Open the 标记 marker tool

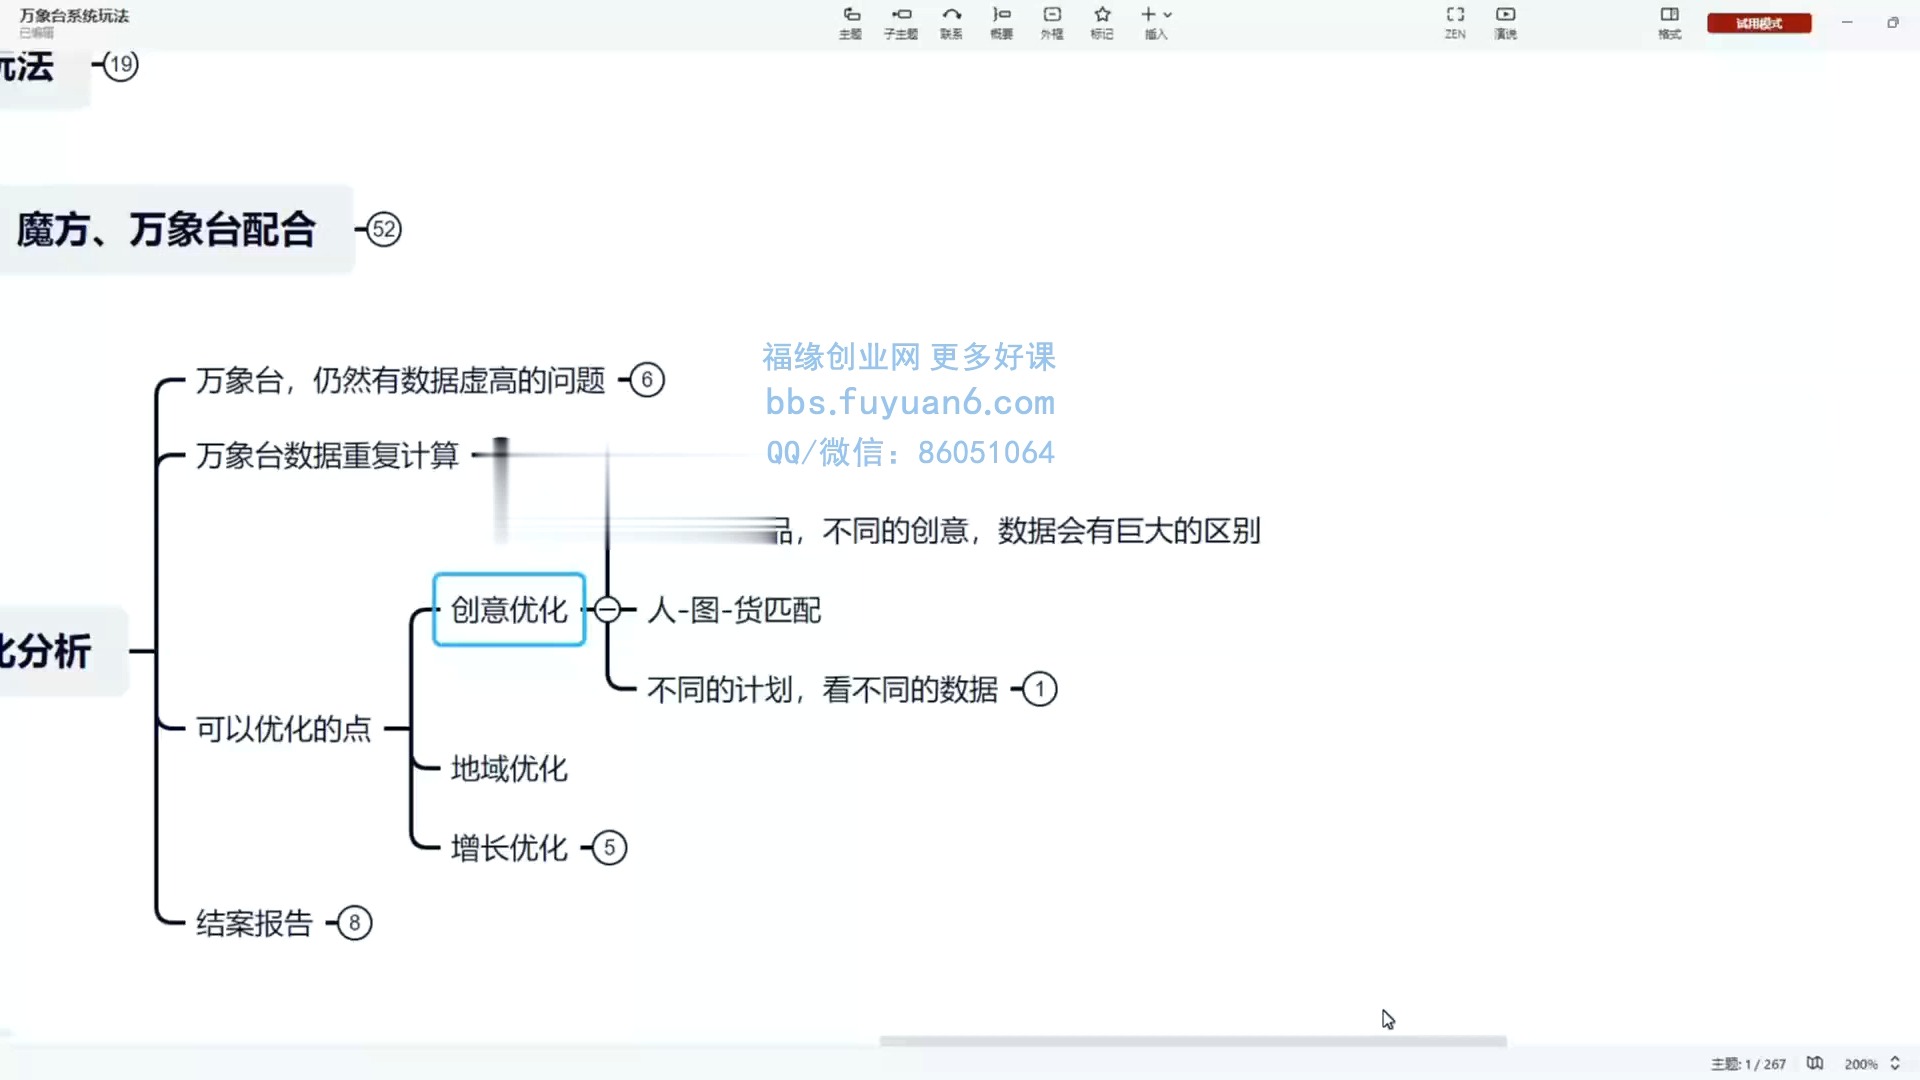pos(1102,22)
